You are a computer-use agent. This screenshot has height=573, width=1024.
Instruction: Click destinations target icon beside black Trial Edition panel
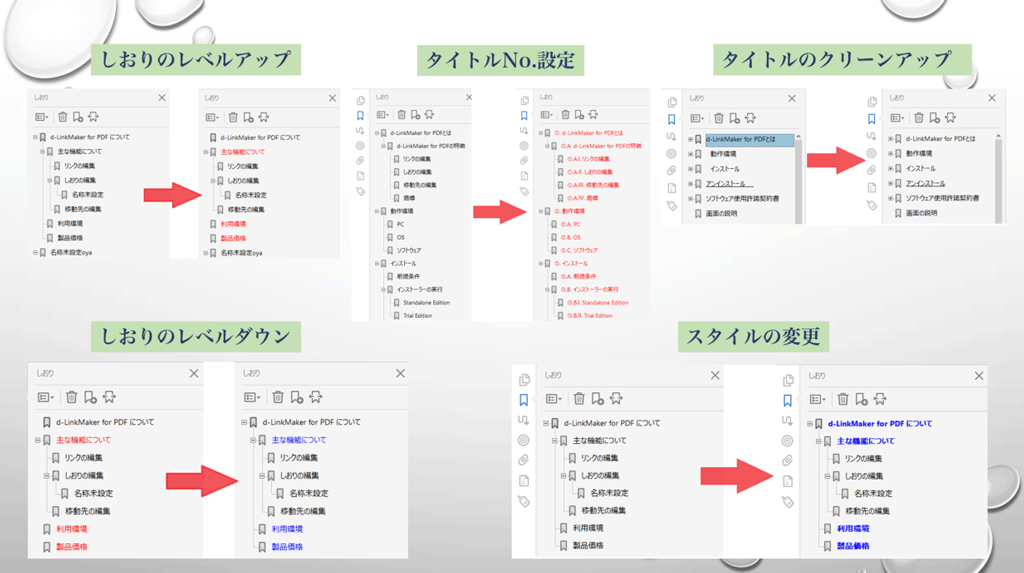coord(361,145)
